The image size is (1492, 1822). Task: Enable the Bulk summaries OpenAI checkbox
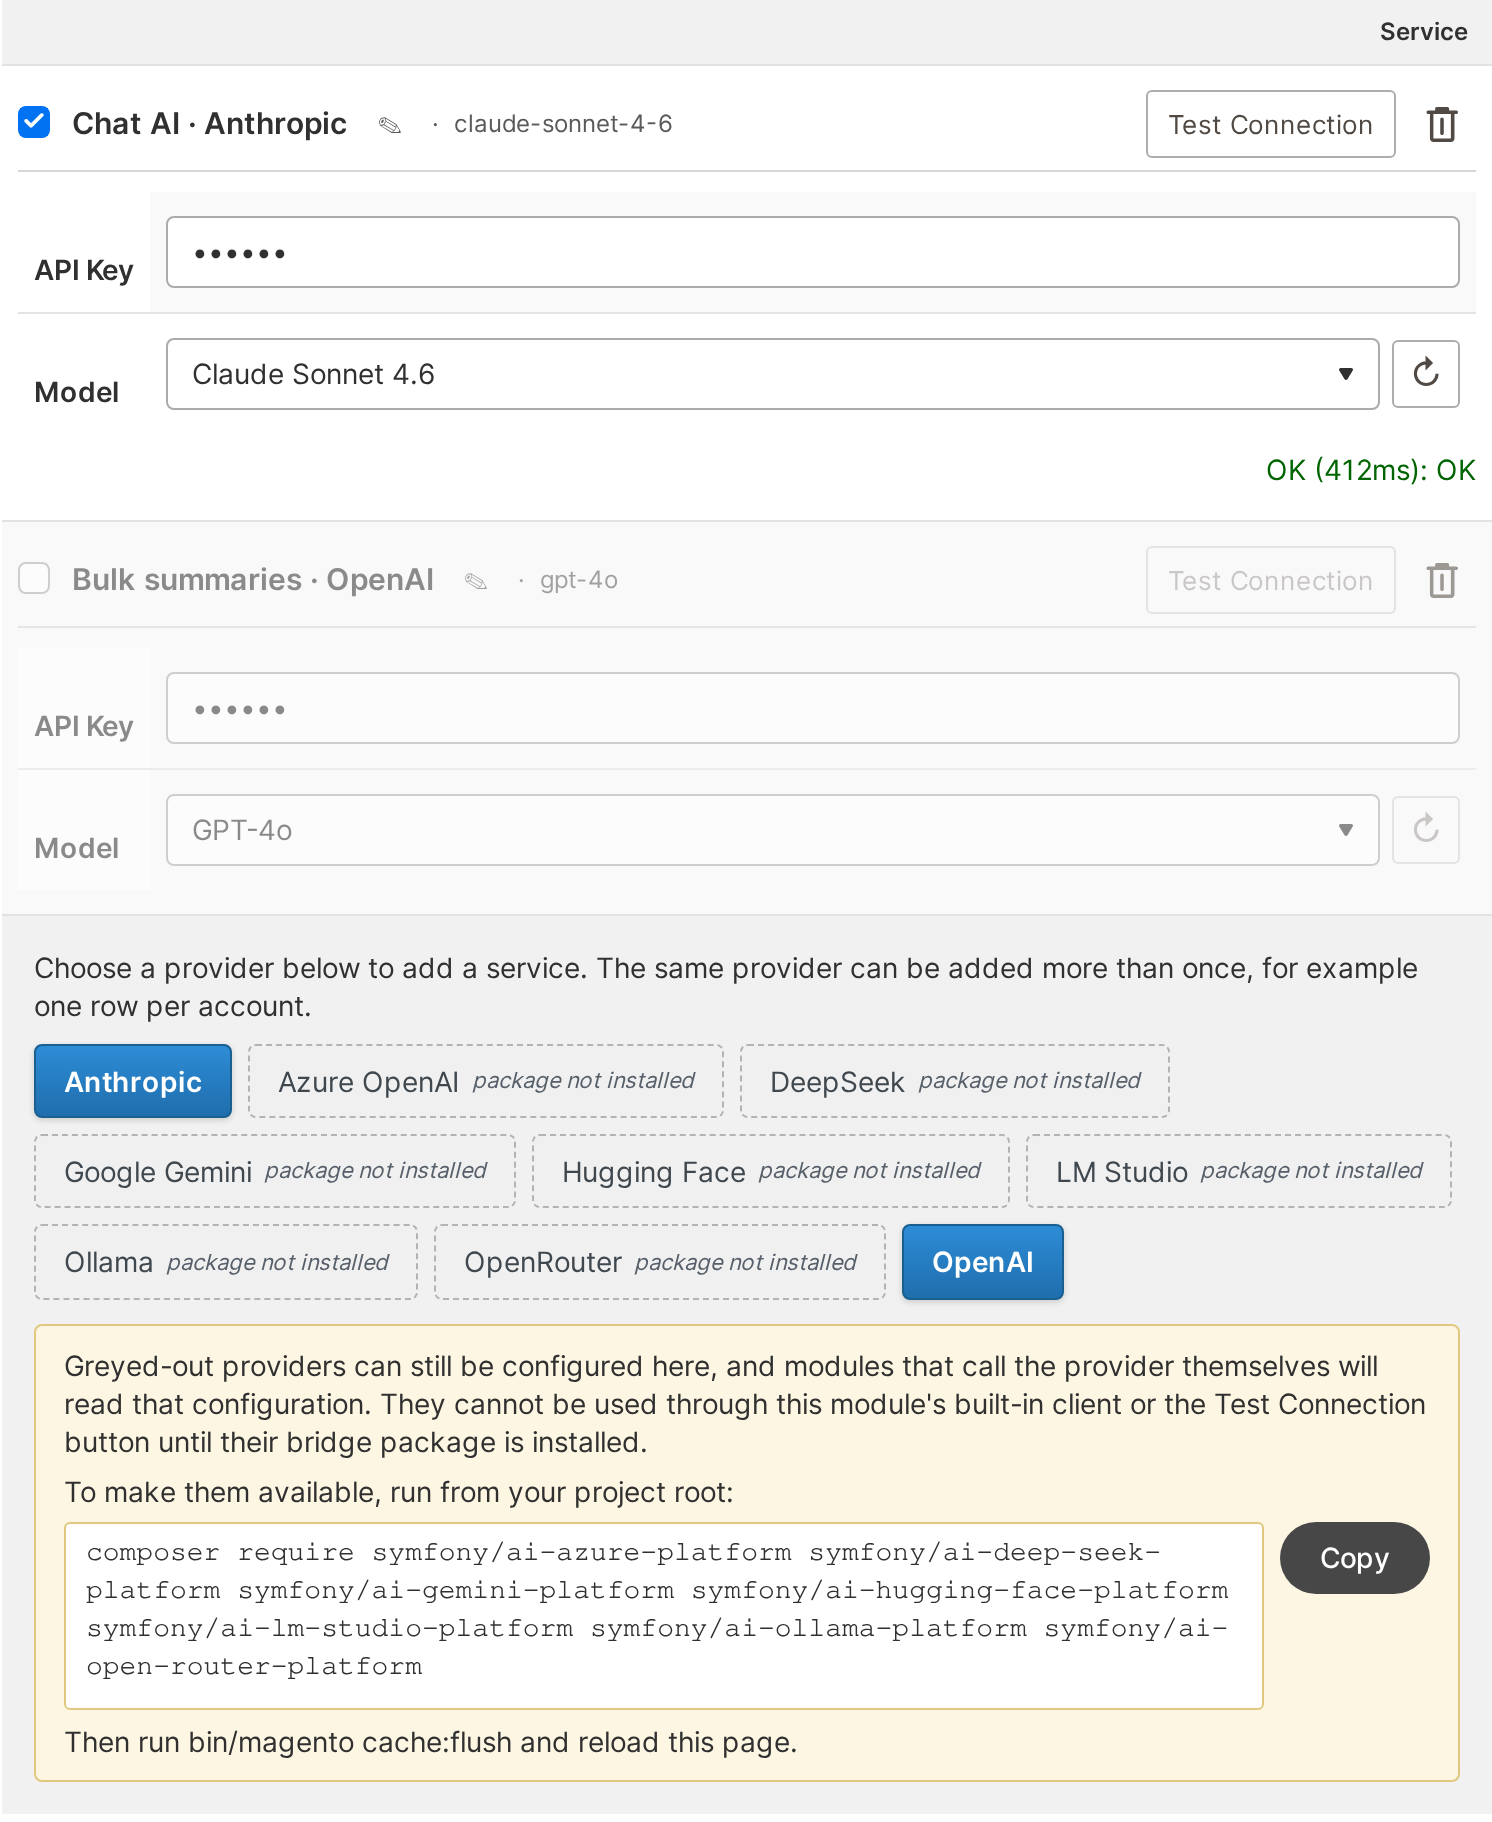pyautogui.click(x=34, y=578)
